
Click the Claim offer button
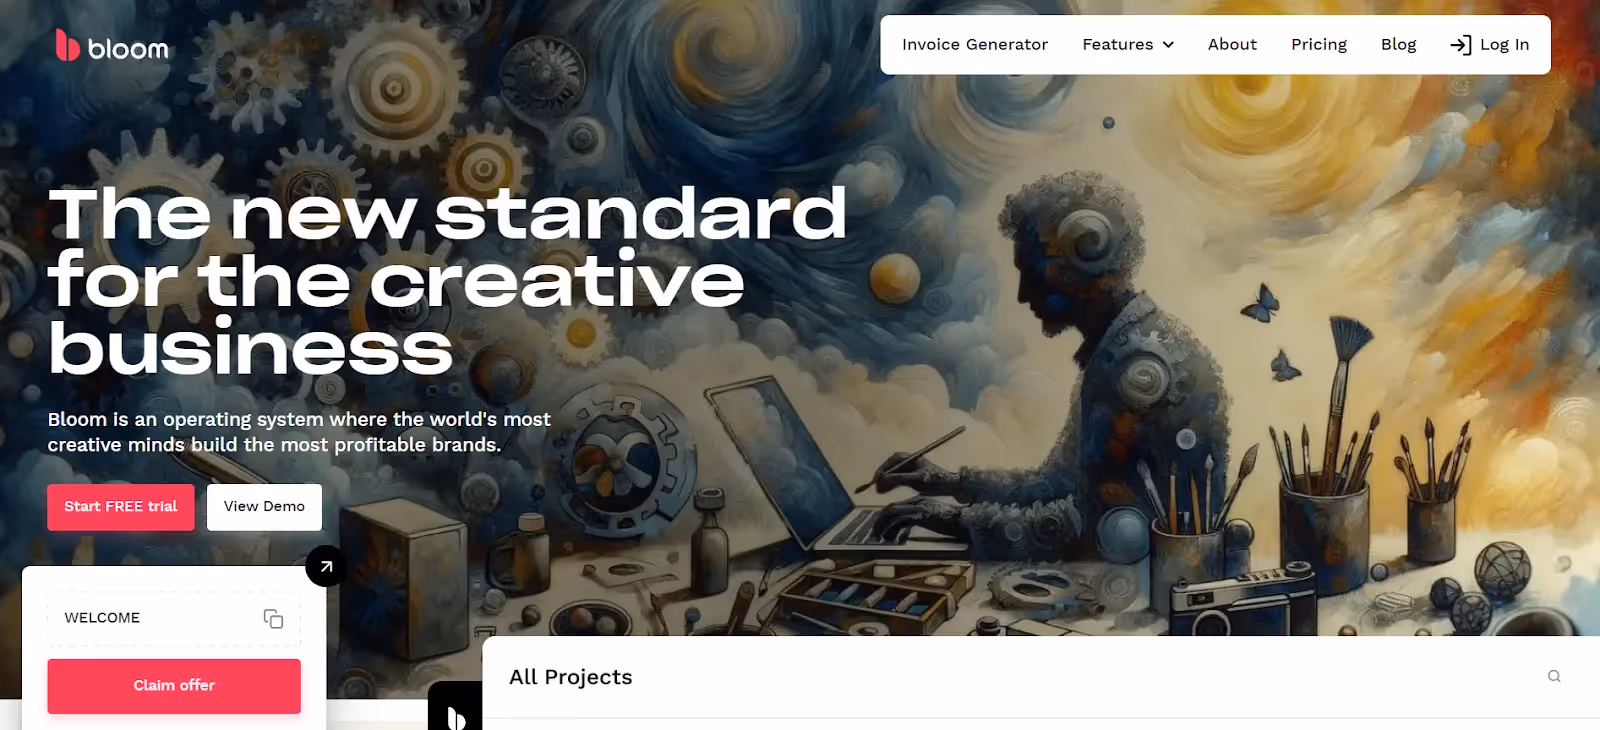(x=174, y=686)
